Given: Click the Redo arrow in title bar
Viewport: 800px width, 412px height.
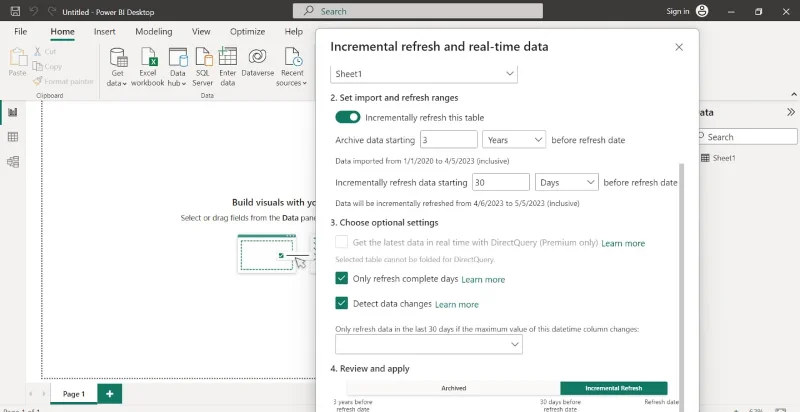Looking at the screenshot, I should point(51,11).
